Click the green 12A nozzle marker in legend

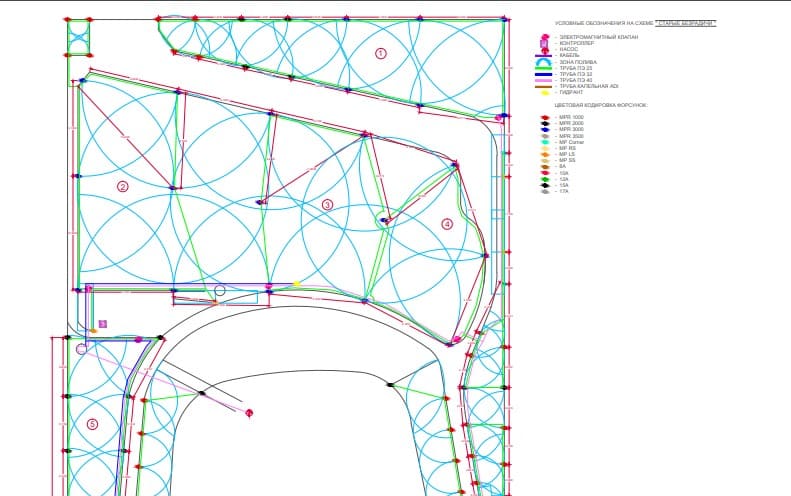point(545,180)
